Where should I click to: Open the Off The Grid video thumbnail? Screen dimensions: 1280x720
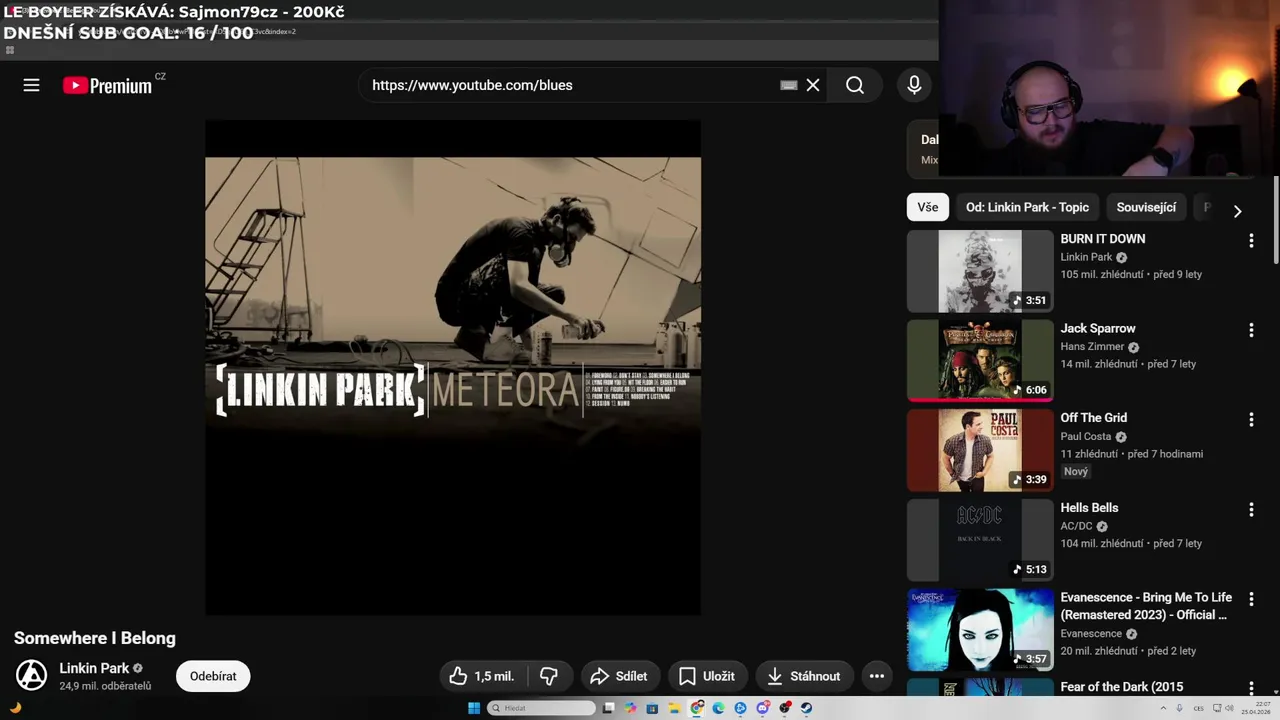[x=980, y=450]
